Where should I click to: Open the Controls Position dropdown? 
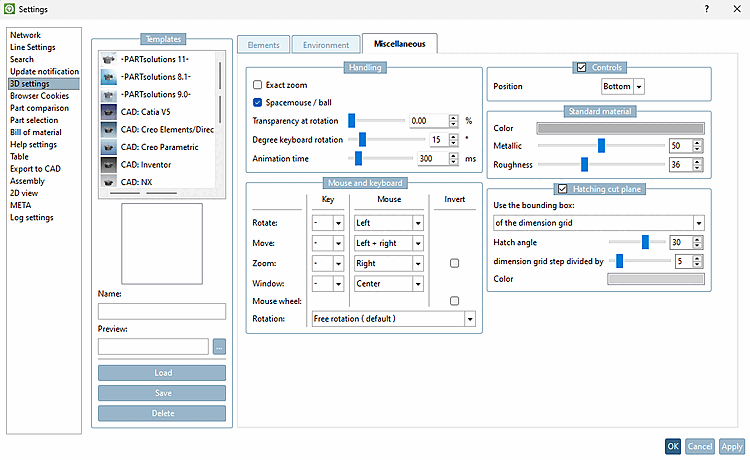click(623, 87)
